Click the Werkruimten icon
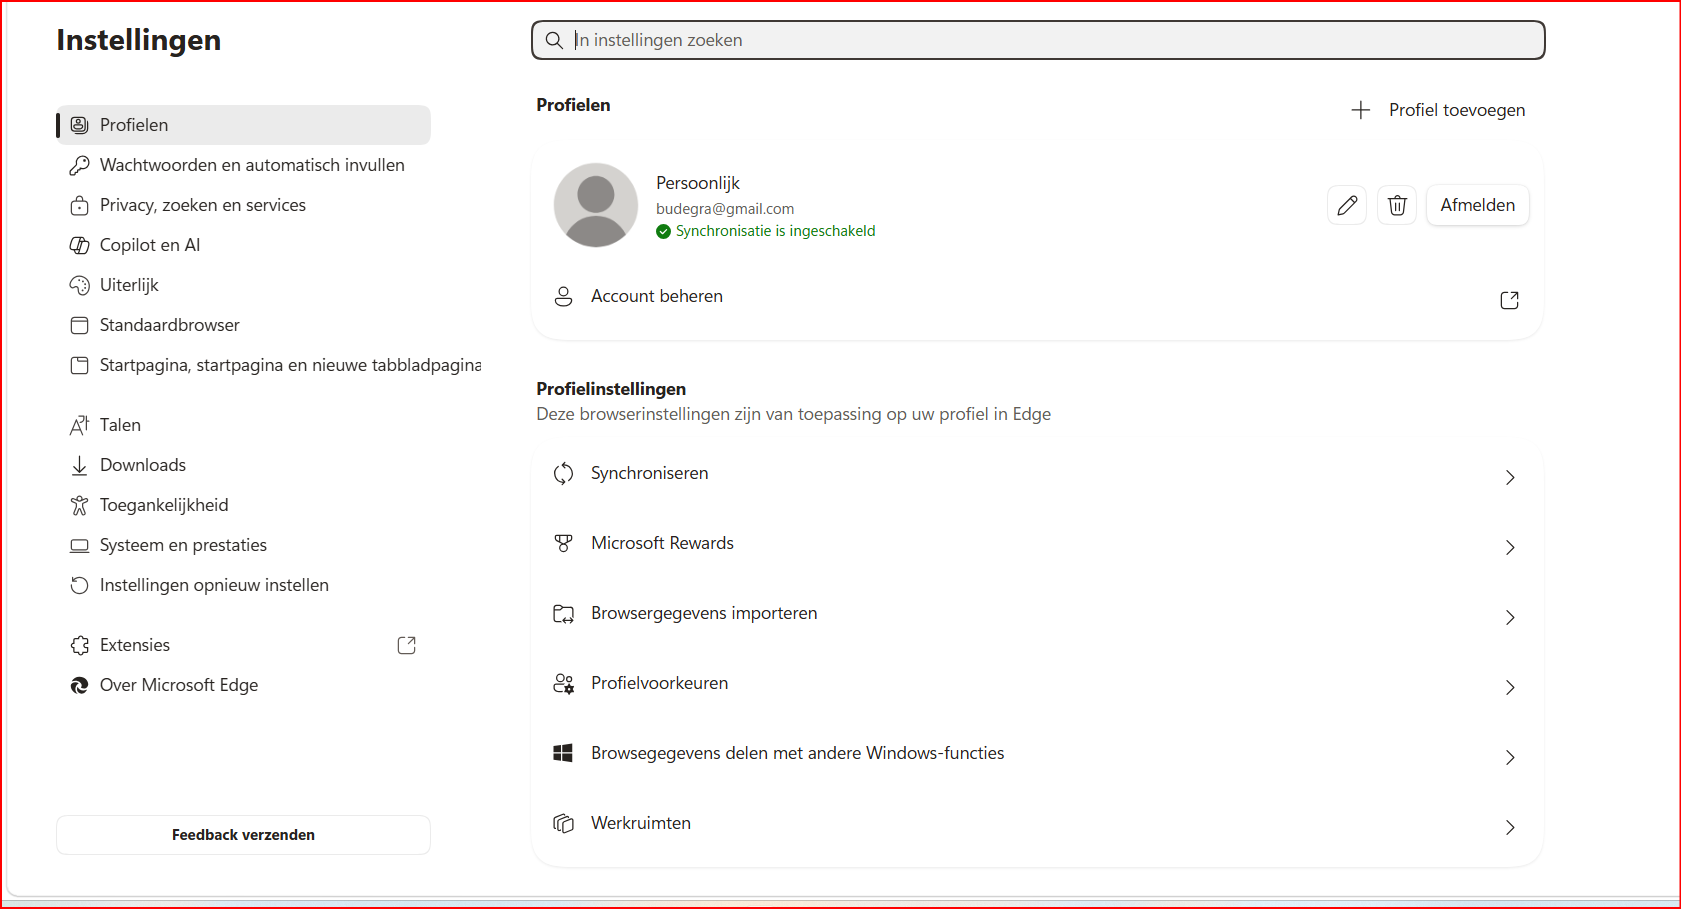This screenshot has width=1681, height=909. point(564,823)
